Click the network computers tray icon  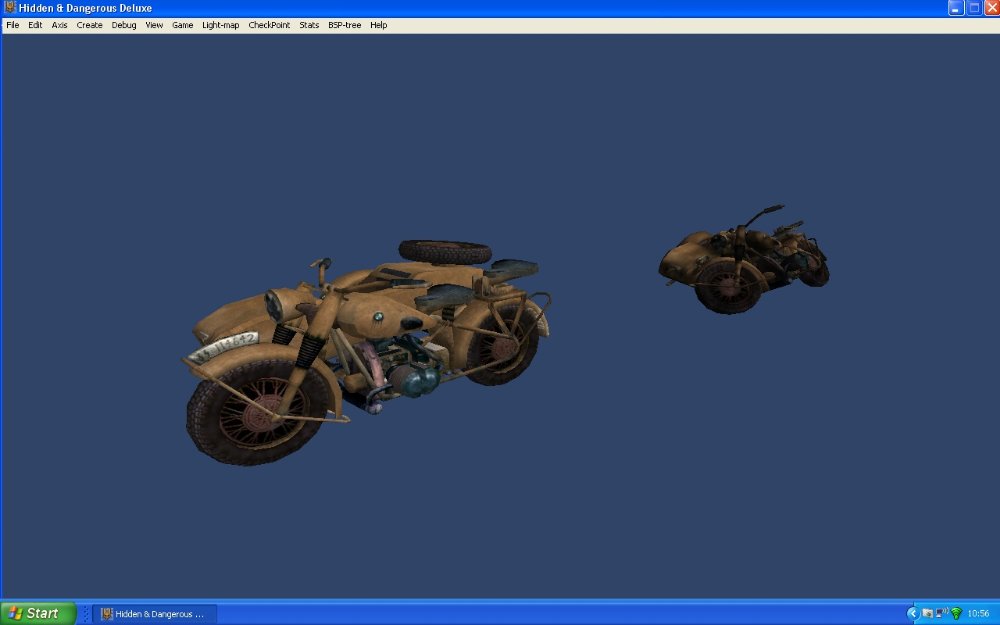click(x=942, y=613)
